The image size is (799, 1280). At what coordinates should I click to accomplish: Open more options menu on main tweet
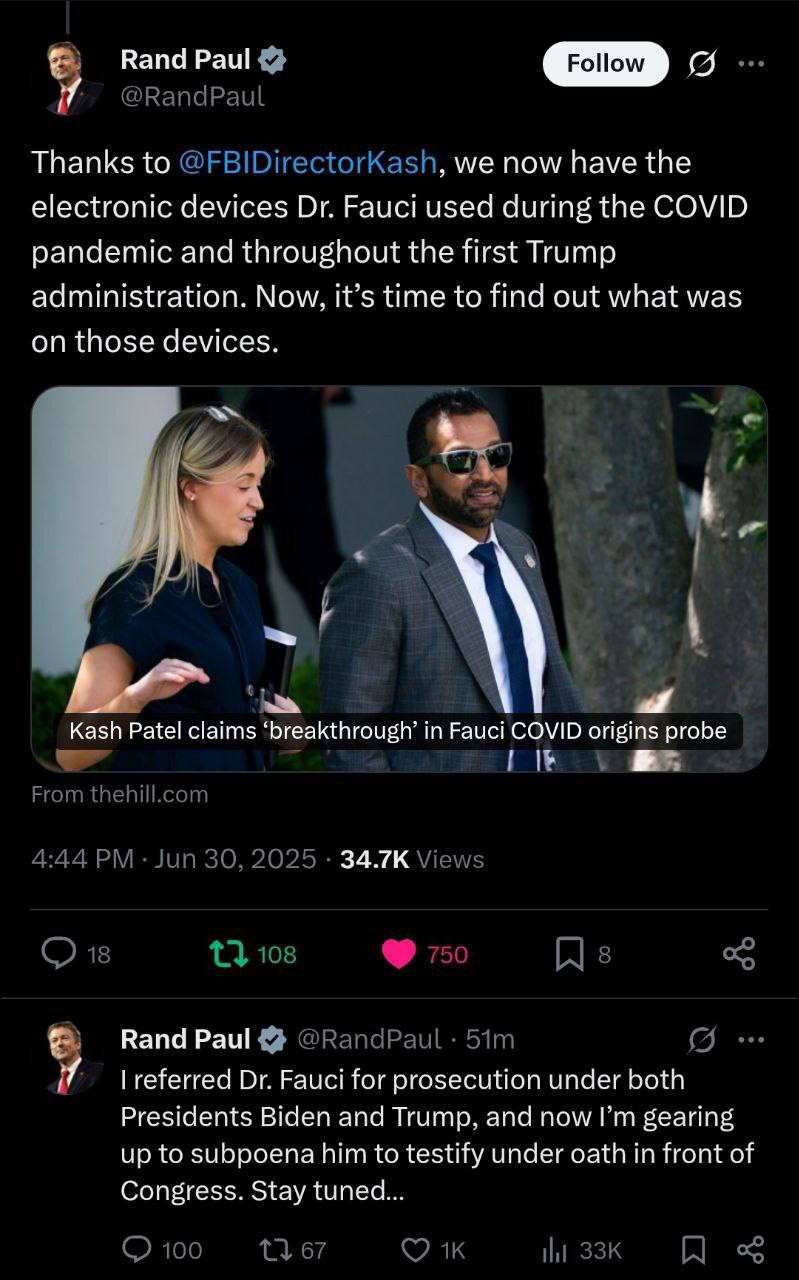751,64
